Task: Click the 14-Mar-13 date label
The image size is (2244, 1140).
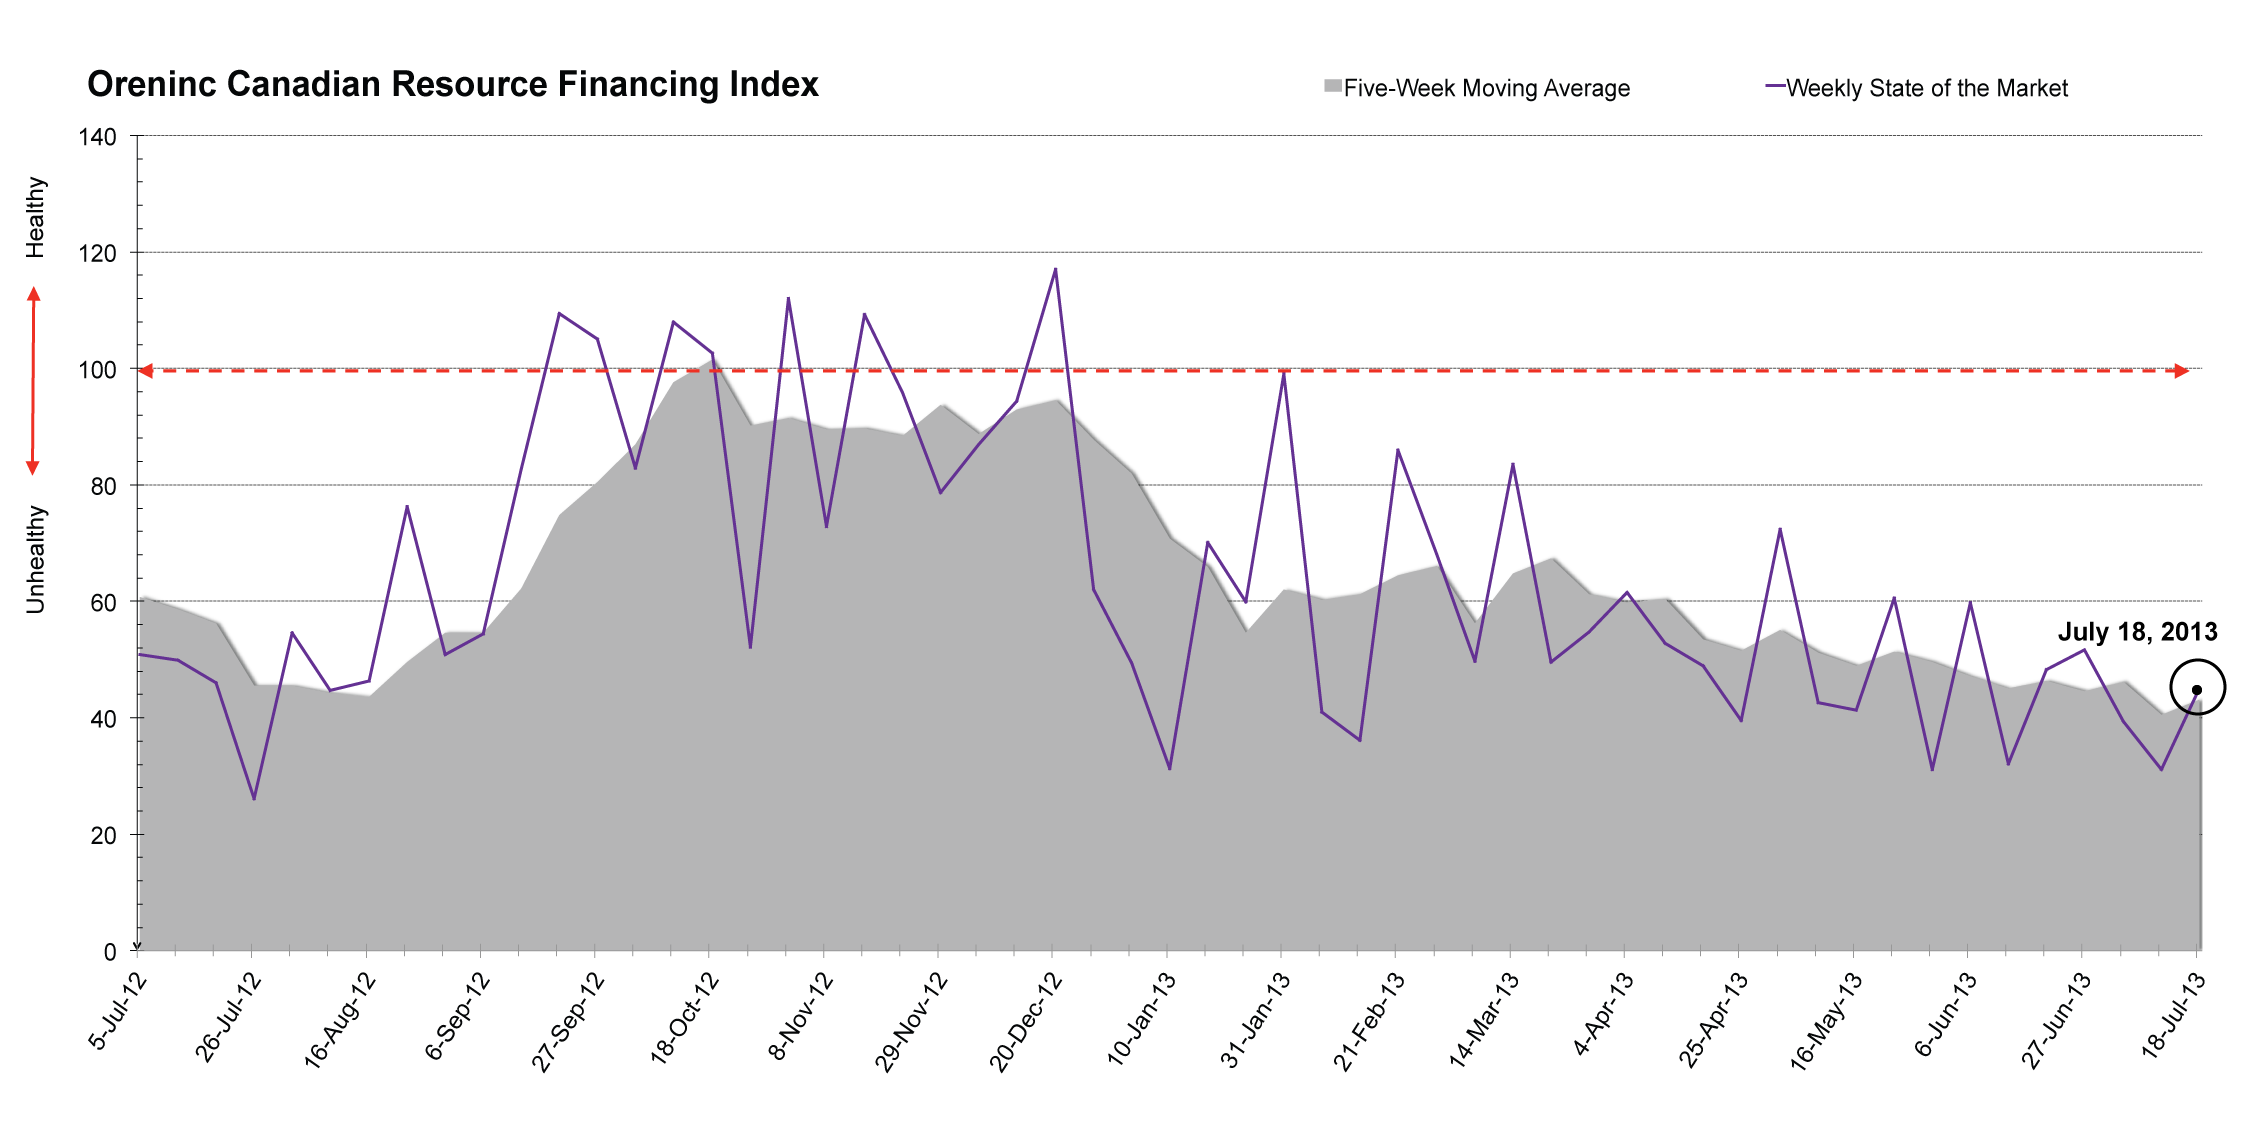Action: point(1484,1019)
